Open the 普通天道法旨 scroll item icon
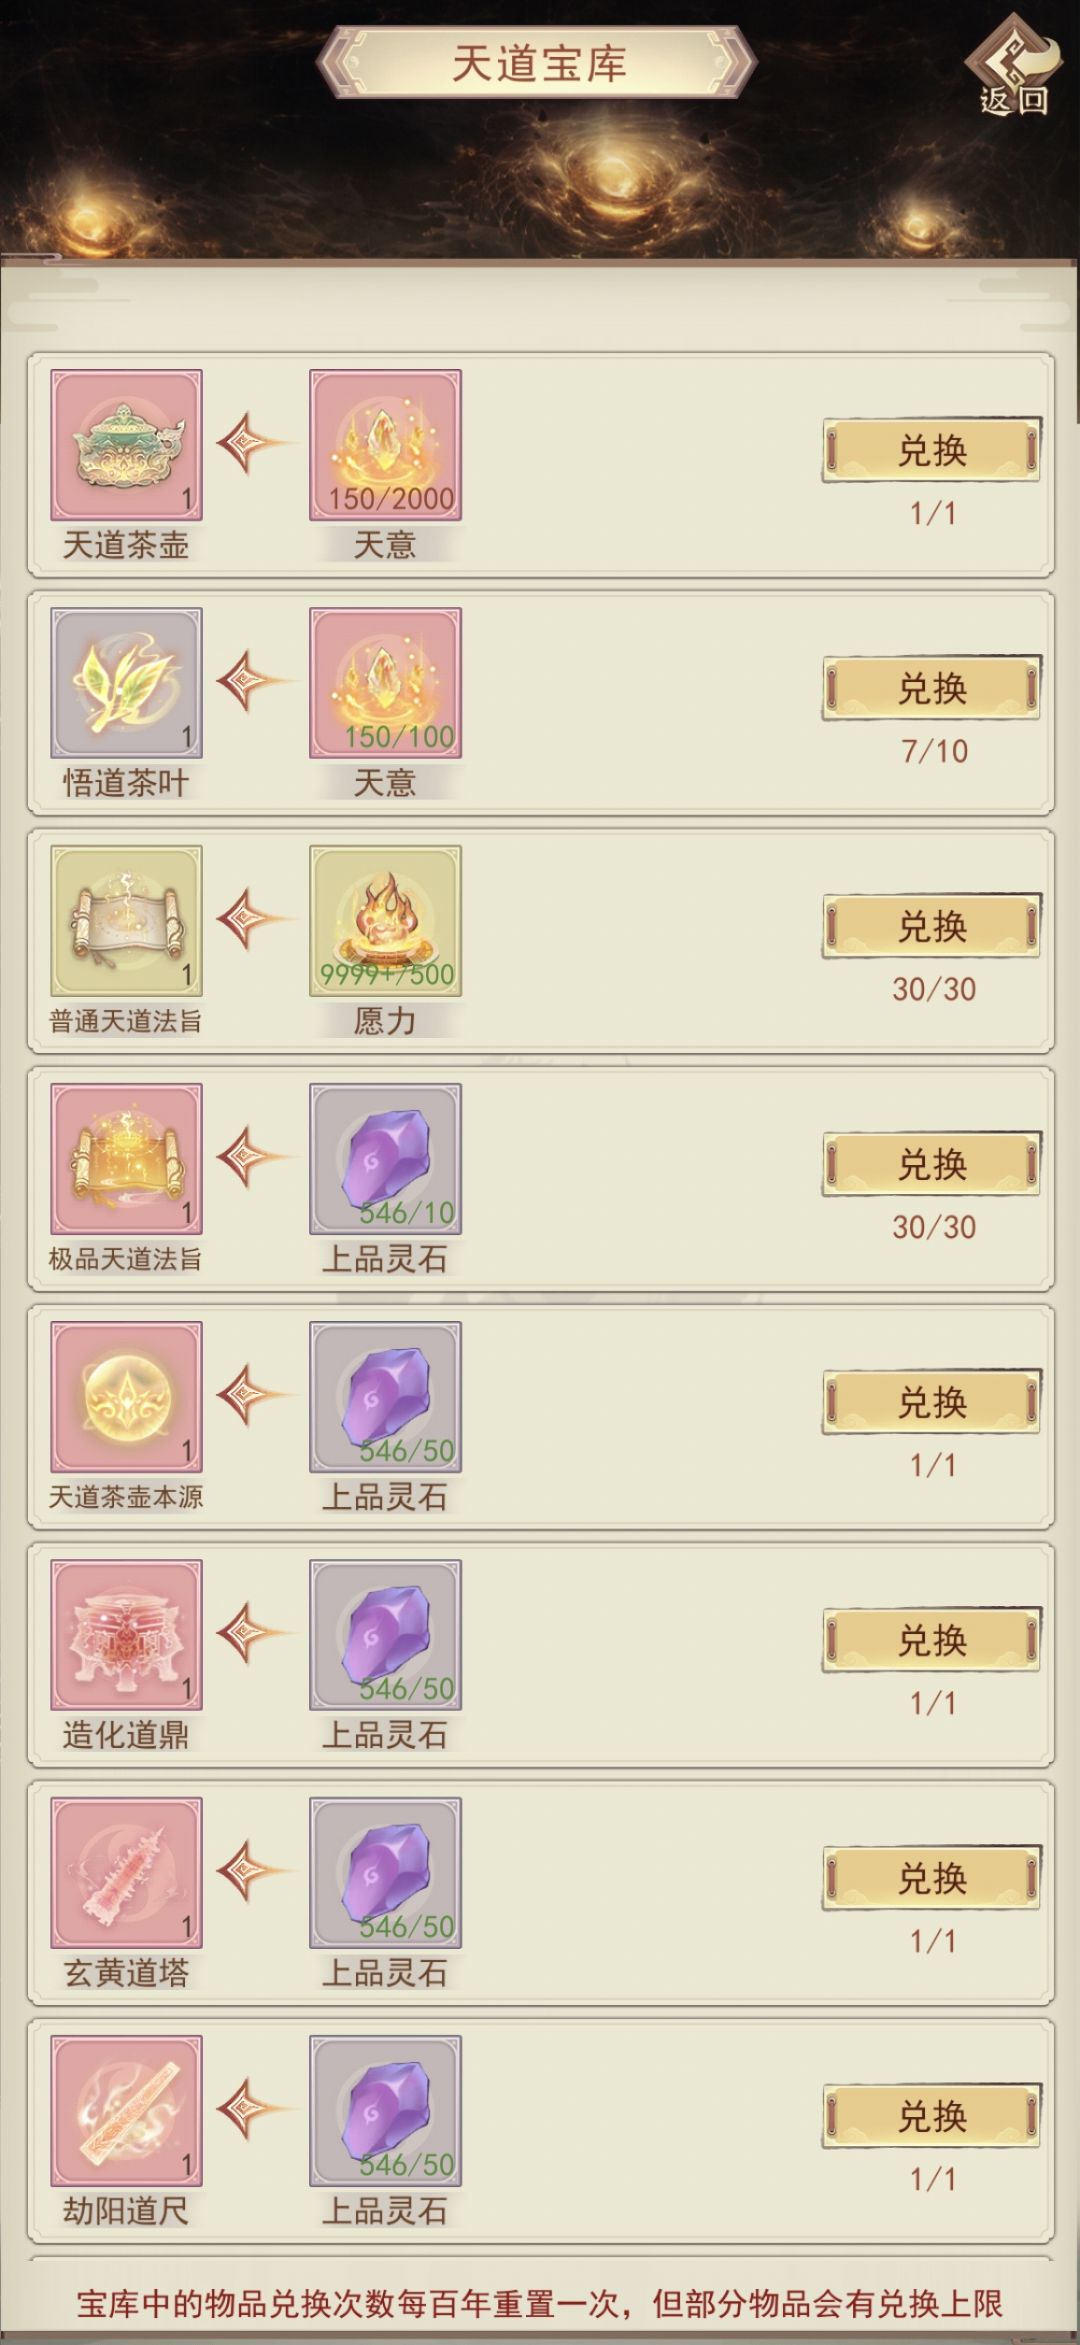1080x2345 pixels. pyautogui.click(x=127, y=921)
